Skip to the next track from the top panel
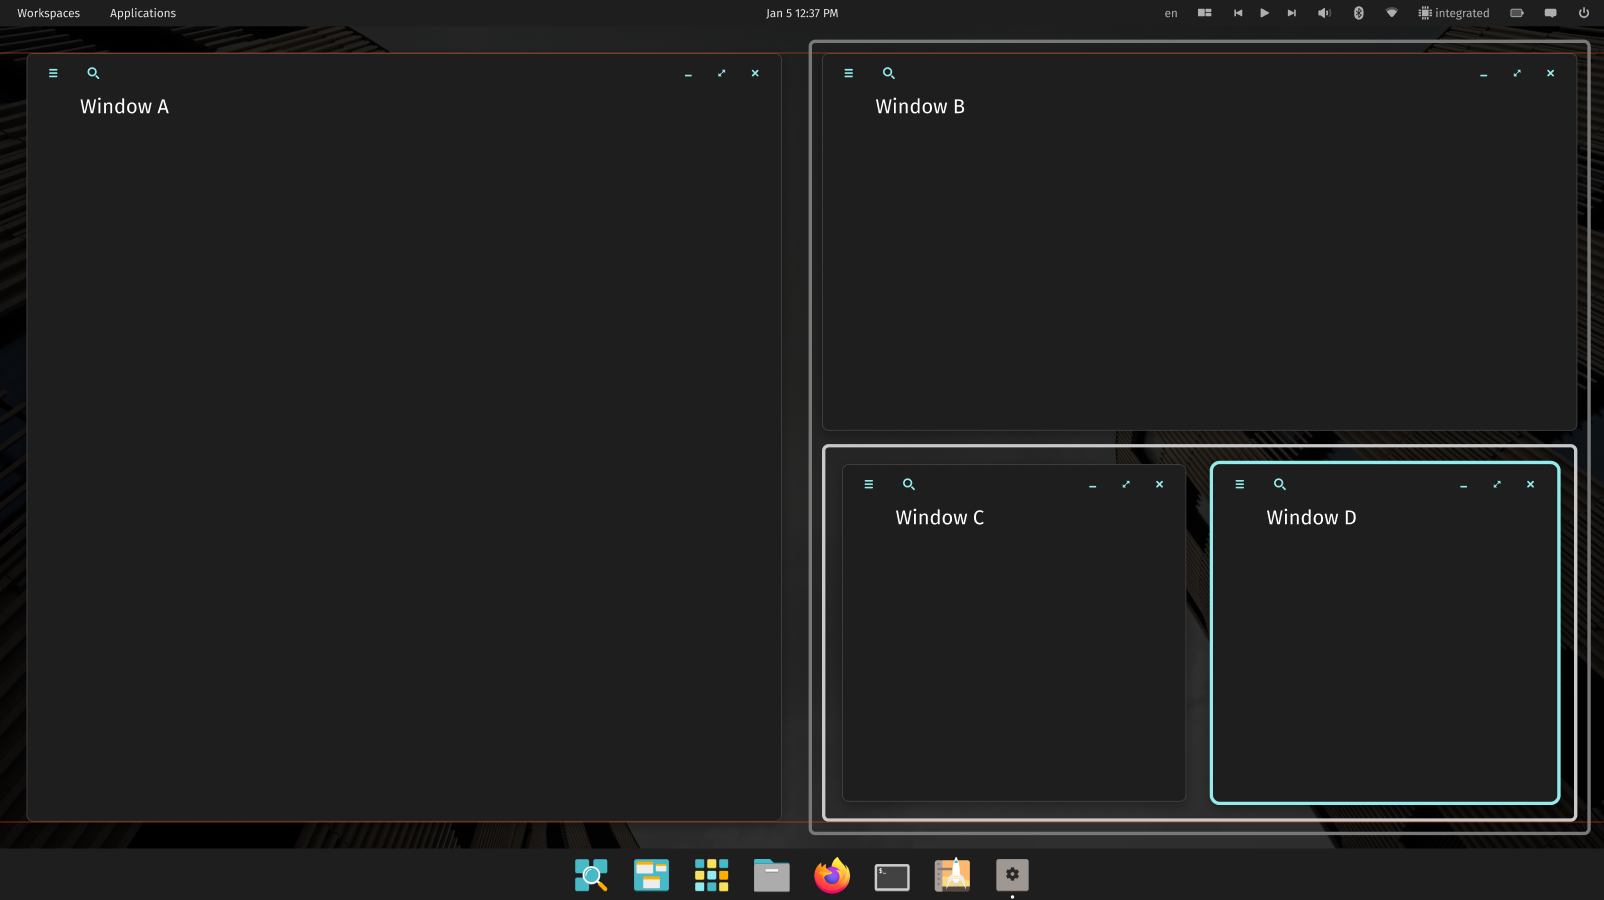Screen dimensions: 1604x900 tap(1291, 13)
